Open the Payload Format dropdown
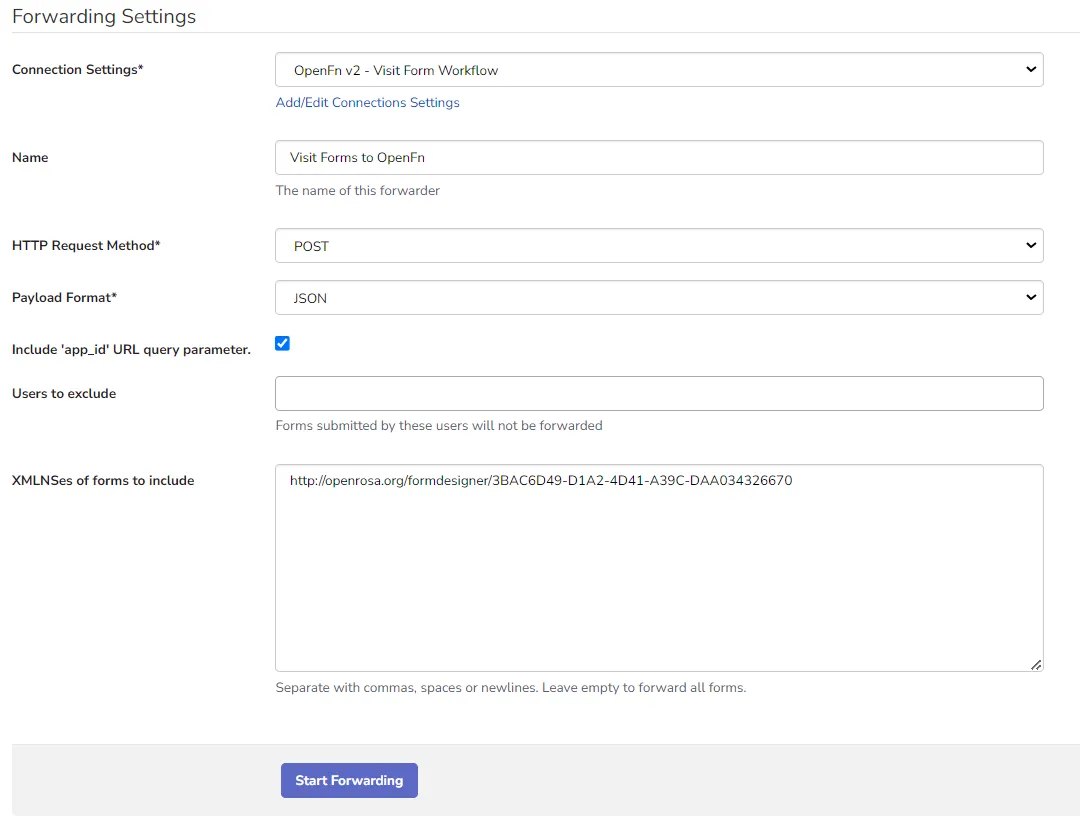 pos(659,298)
